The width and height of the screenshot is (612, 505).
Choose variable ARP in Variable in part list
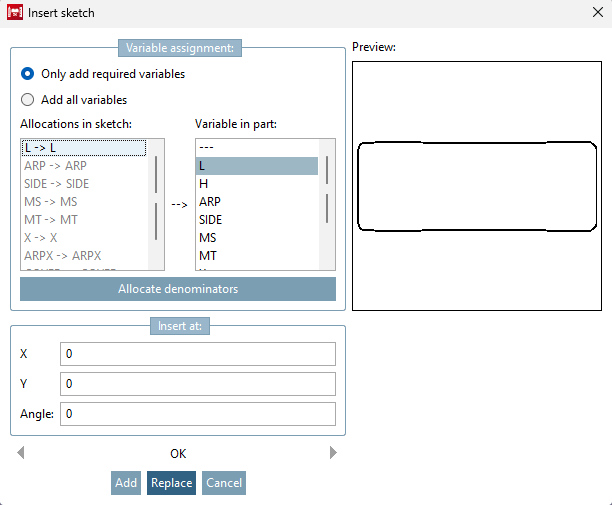point(257,202)
